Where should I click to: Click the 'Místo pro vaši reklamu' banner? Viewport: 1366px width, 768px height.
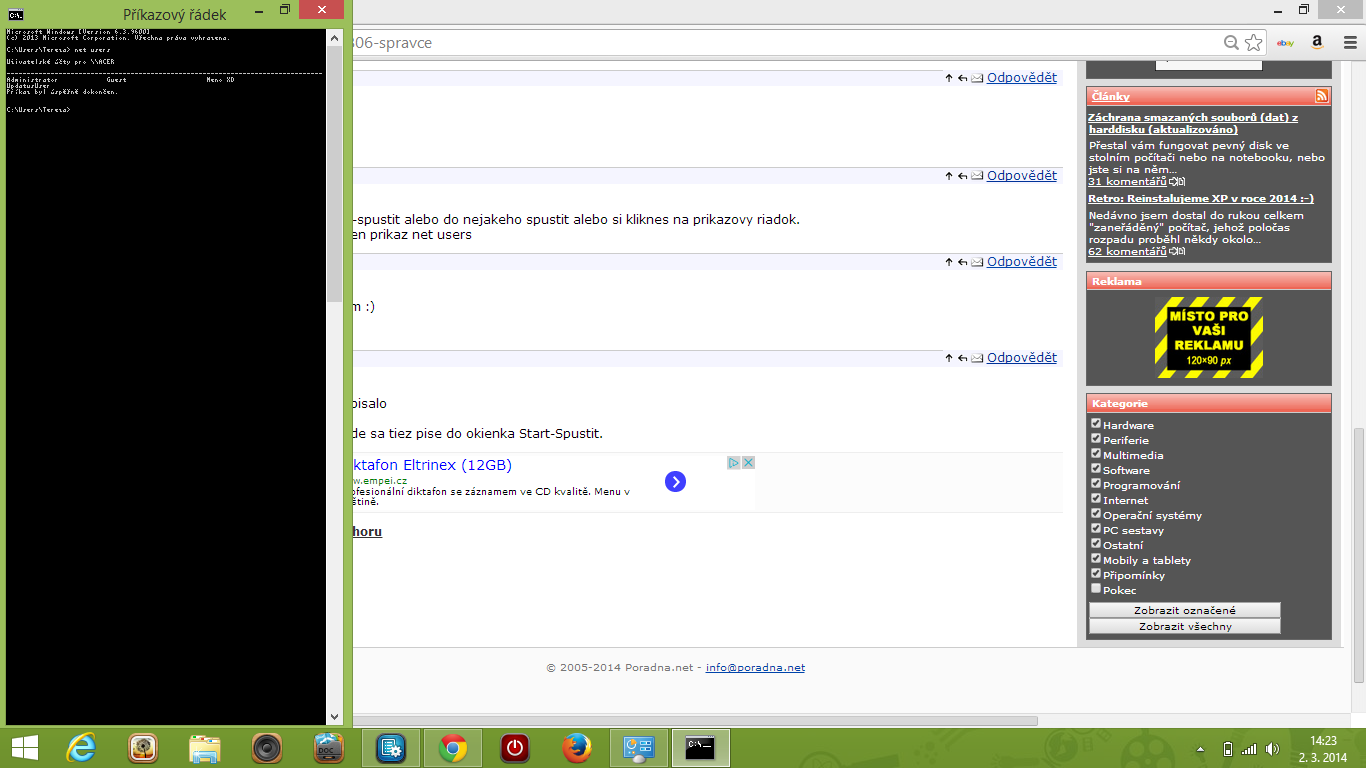[1208, 337]
